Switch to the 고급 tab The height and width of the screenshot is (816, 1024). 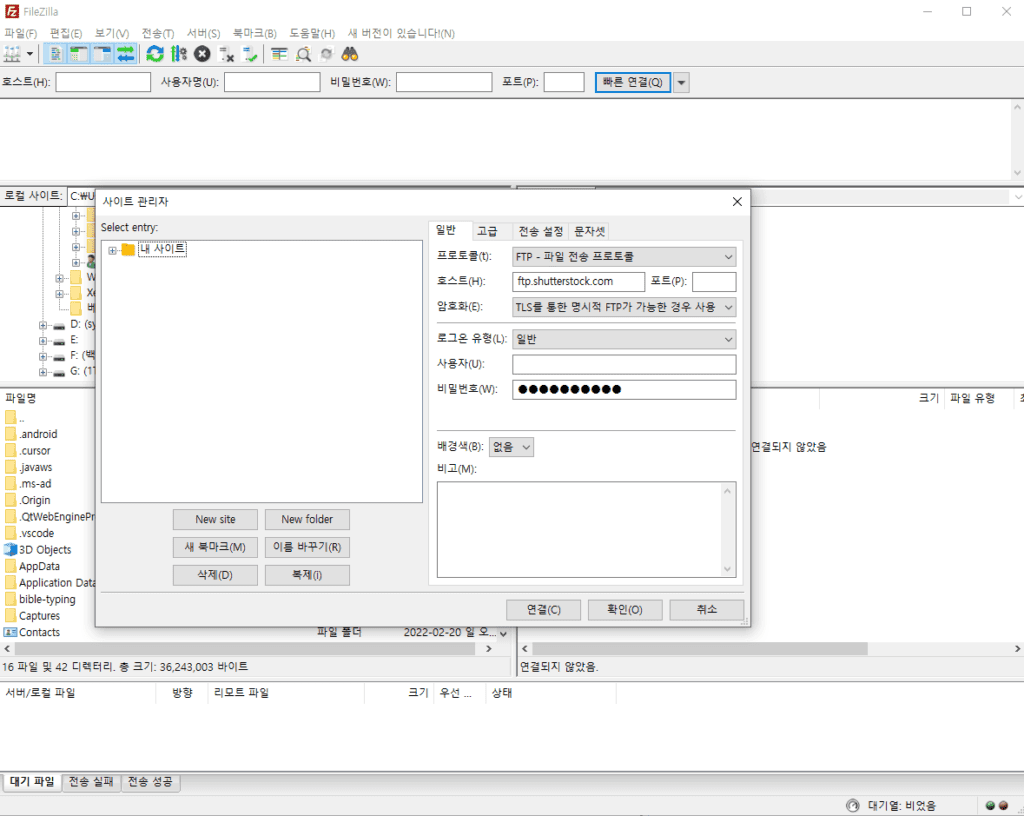point(487,231)
